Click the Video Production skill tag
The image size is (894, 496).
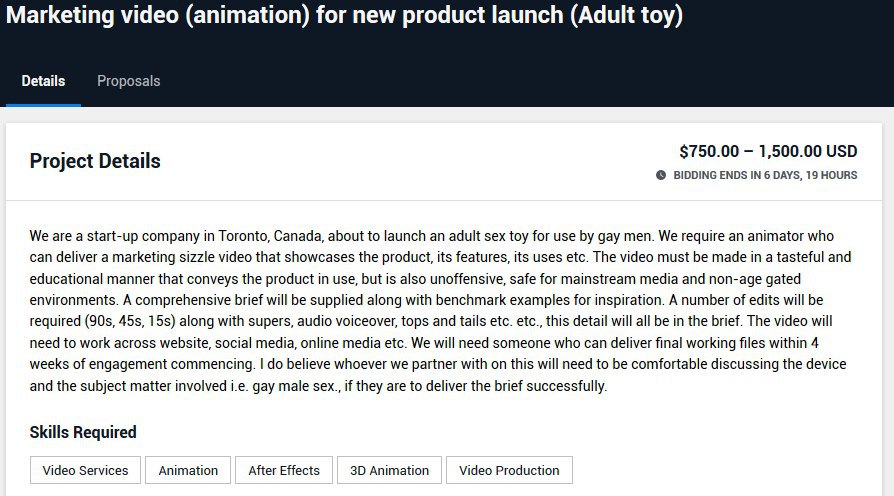(x=509, y=470)
